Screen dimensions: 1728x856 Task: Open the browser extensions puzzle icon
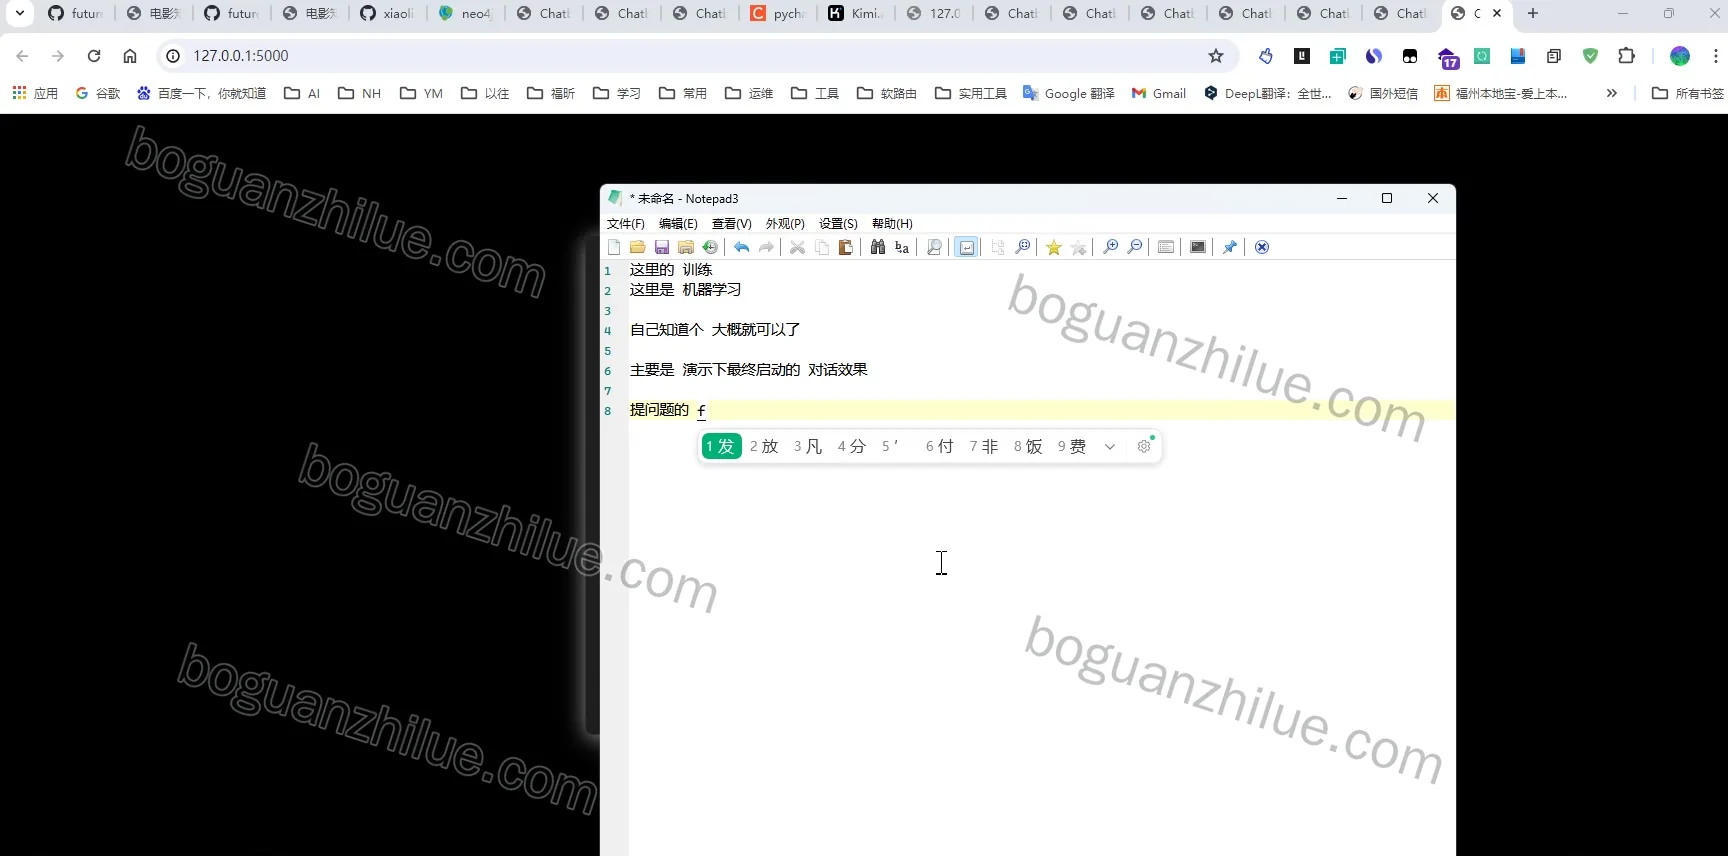pos(1627,56)
